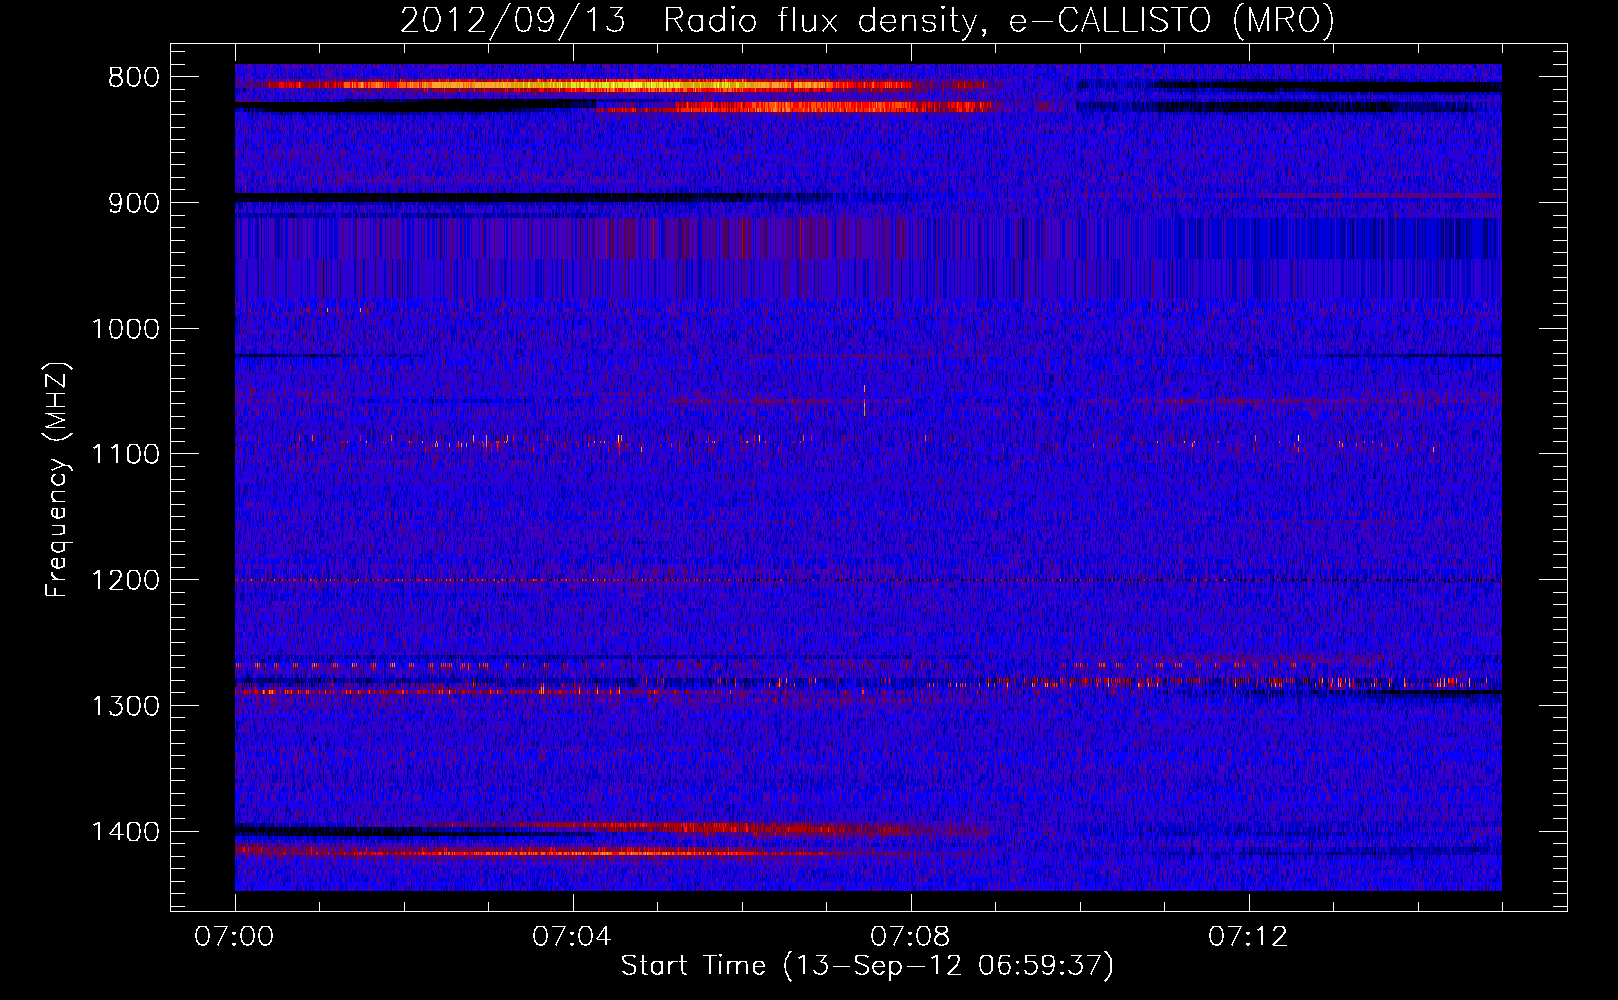The height and width of the screenshot is (1000, 1618).
Task: Click the 07:12 time tick label
Action: [1249, 937]
